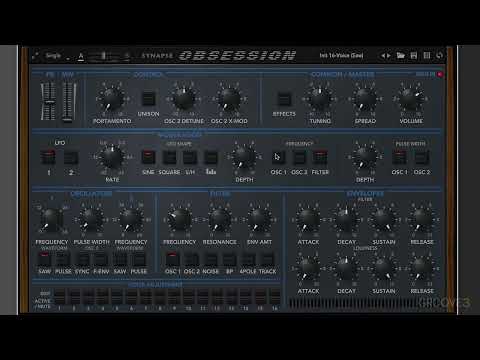Screen dimensions: 480x360
Task: Enable pulse width modulation for OSC 2
Action: click(x=422, y=157)
